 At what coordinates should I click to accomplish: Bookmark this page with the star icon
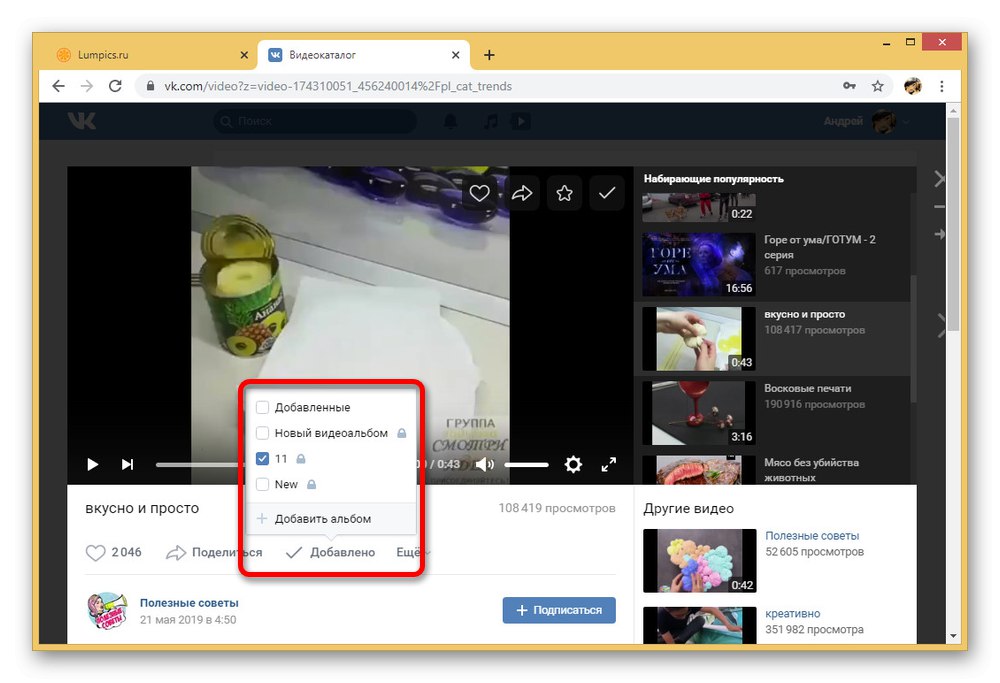click(878, 86)
